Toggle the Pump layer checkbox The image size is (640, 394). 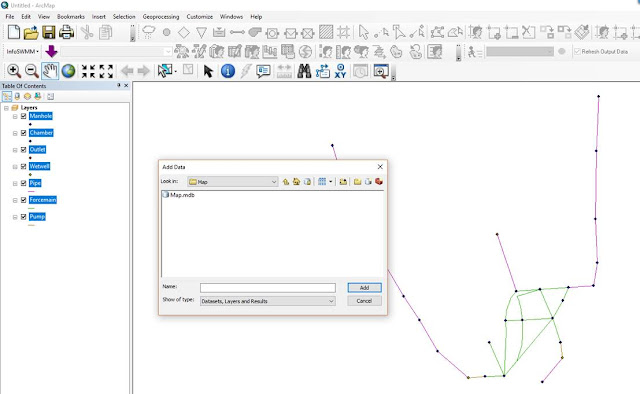click(24, 217)
